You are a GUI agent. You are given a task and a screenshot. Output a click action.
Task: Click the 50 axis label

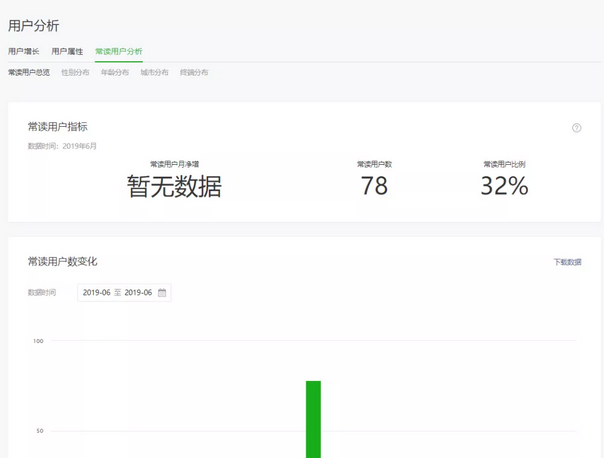[40, 431]
